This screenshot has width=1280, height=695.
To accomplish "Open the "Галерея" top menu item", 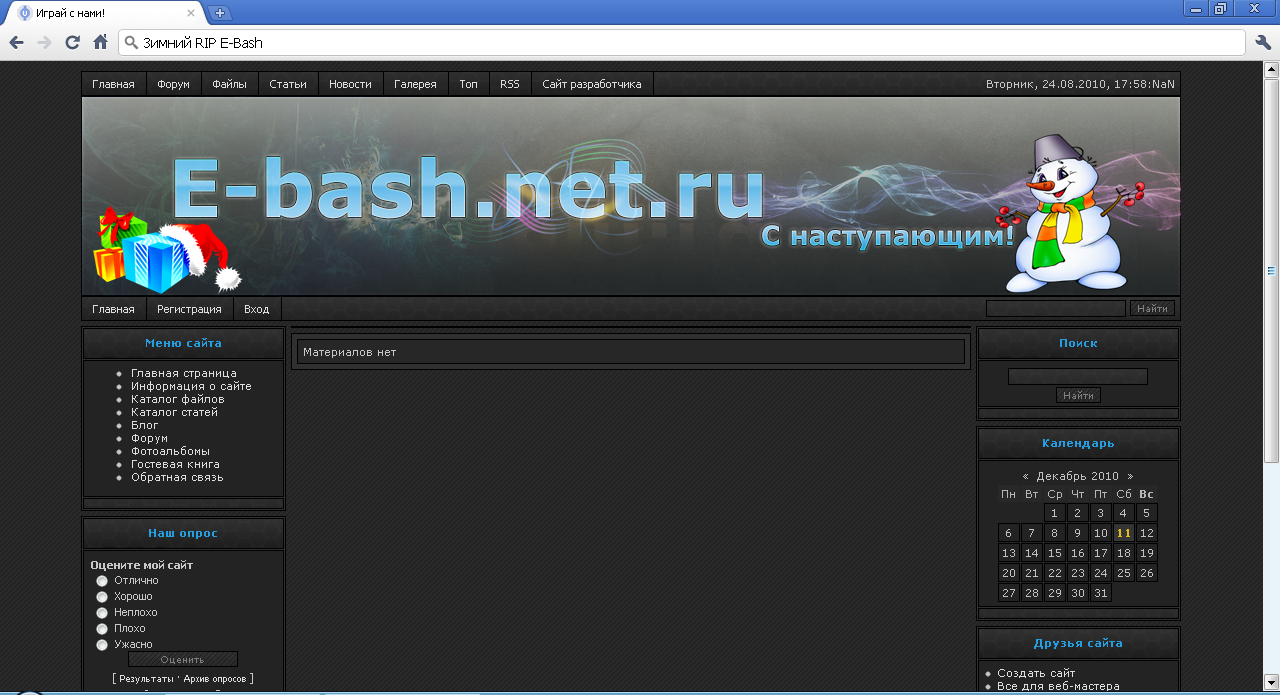I will pos(415,84).
